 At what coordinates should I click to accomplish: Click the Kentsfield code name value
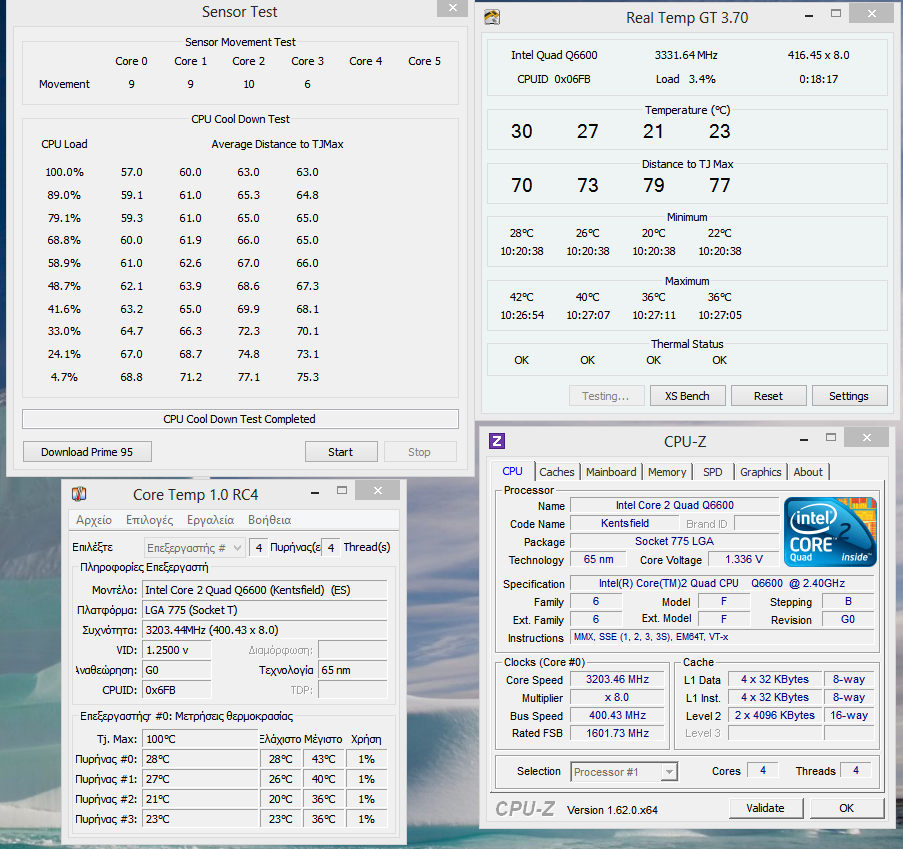pyautogui.click(x=625, y=523)
